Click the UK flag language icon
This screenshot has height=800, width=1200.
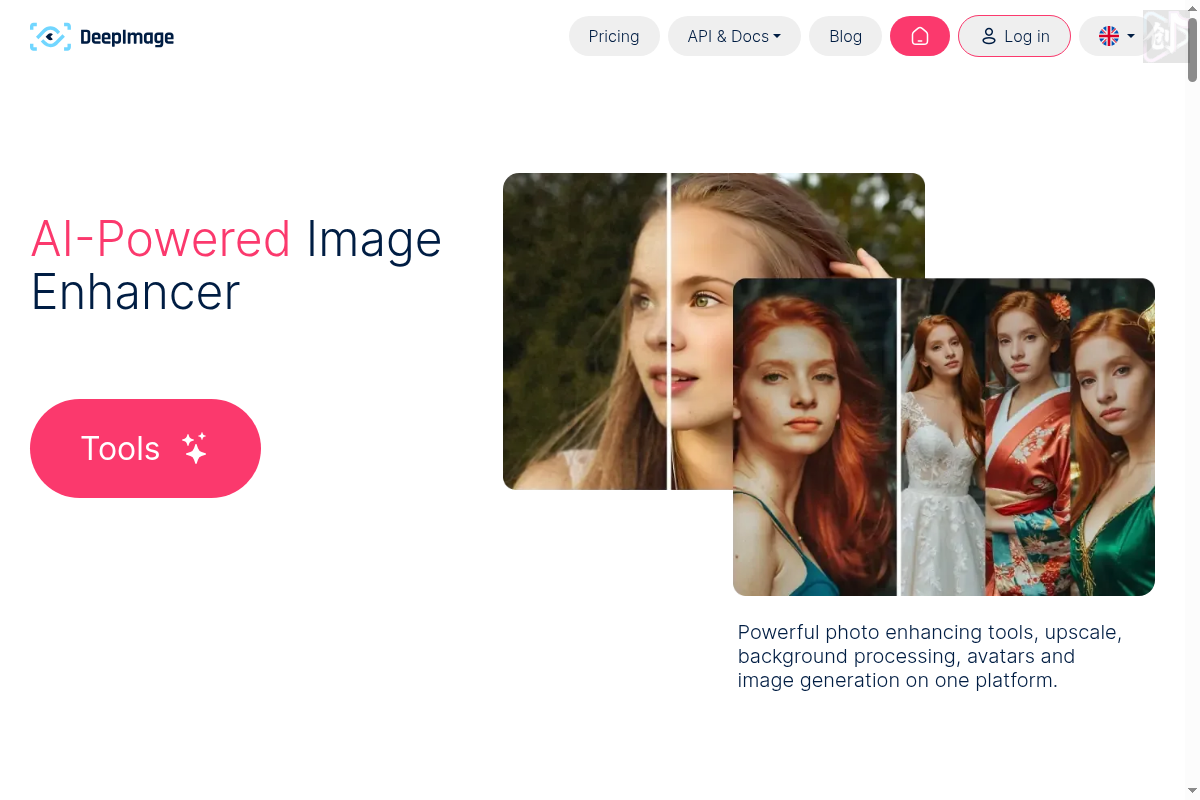[x=1109, y=36]
